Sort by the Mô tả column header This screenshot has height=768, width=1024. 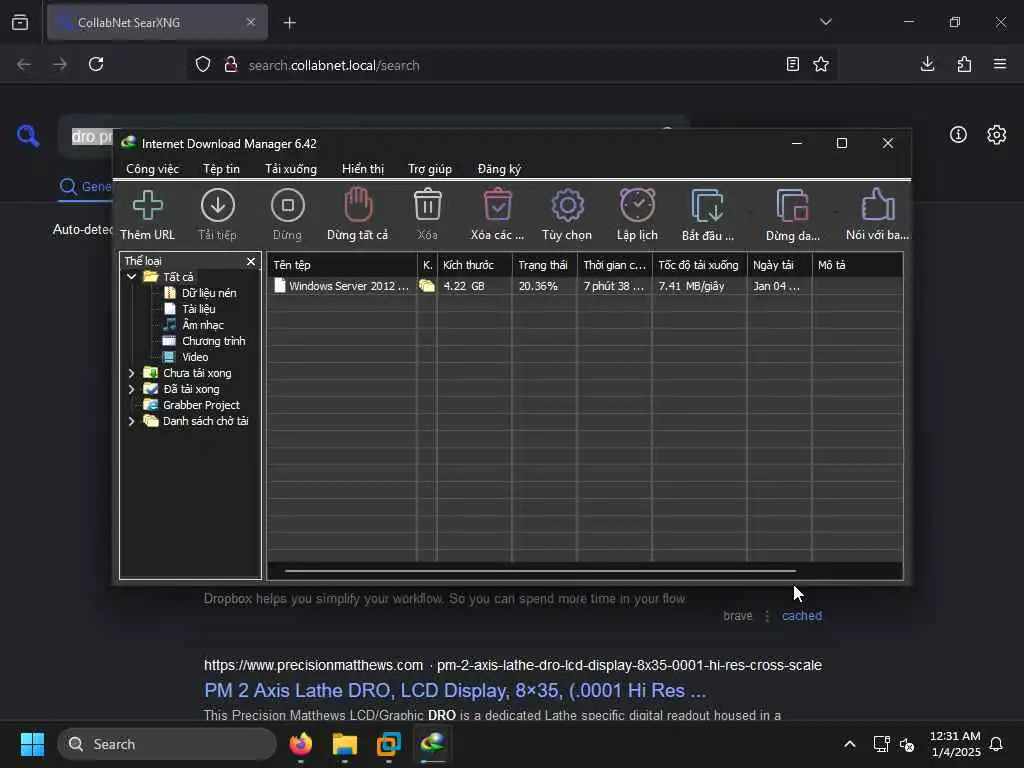pos(857,264)
